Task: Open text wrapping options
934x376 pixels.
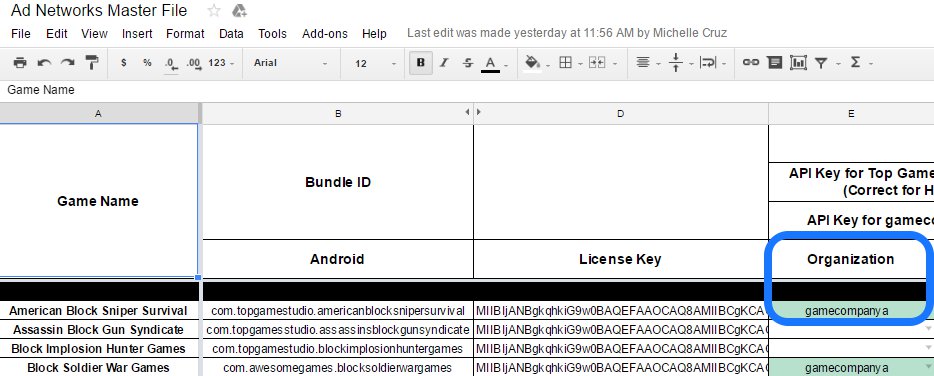Action: [711, 63]
